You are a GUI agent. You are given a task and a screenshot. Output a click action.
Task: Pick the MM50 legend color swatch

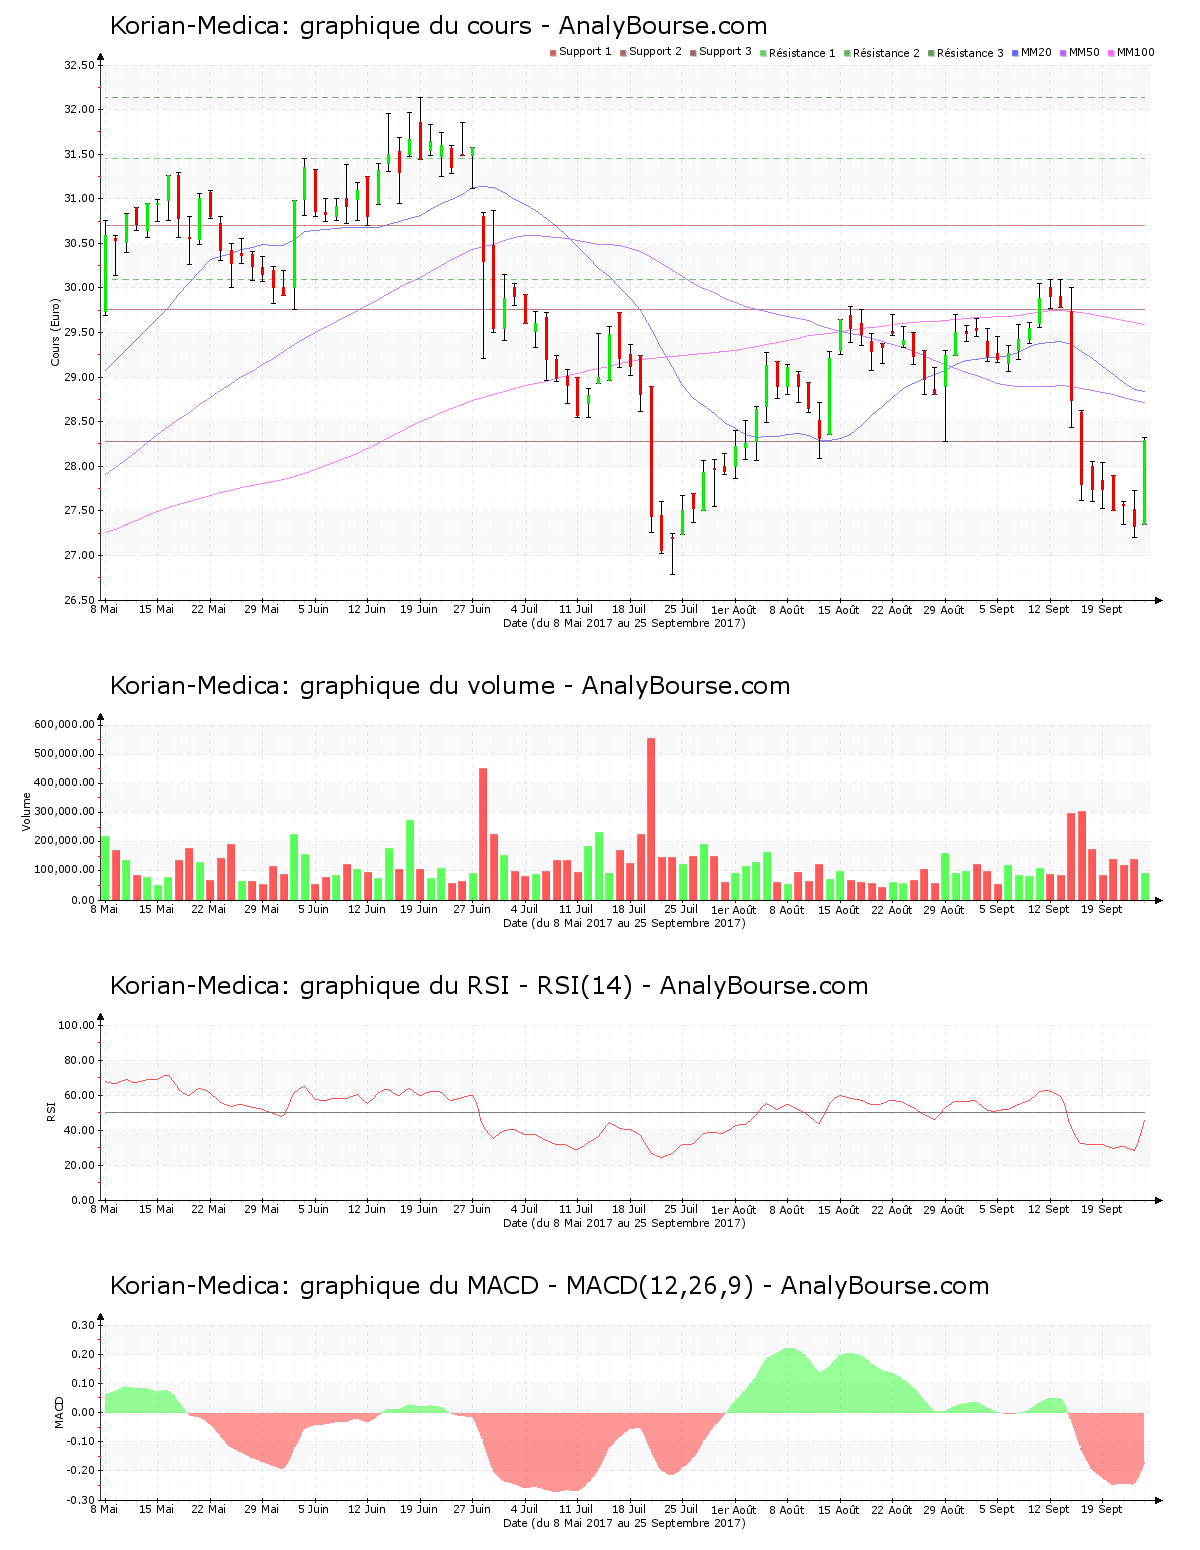(1063, 52)
